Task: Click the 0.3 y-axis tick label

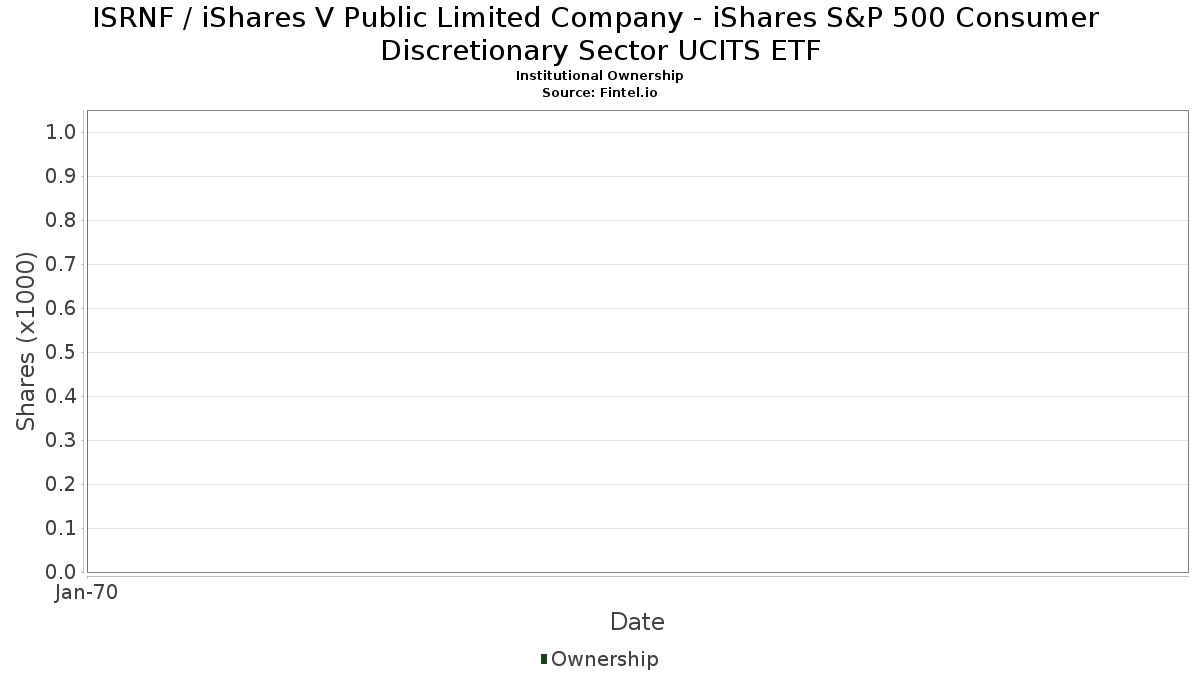Action: pos(62,441)
